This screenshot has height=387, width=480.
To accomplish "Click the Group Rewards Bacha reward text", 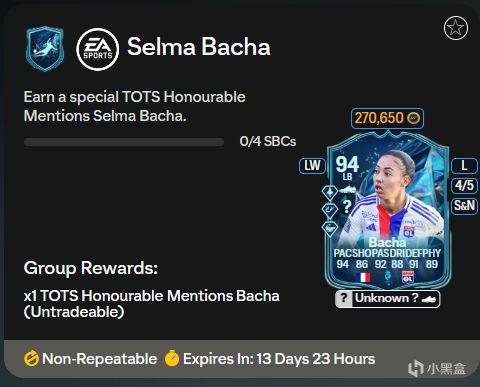I will point(152,304).
